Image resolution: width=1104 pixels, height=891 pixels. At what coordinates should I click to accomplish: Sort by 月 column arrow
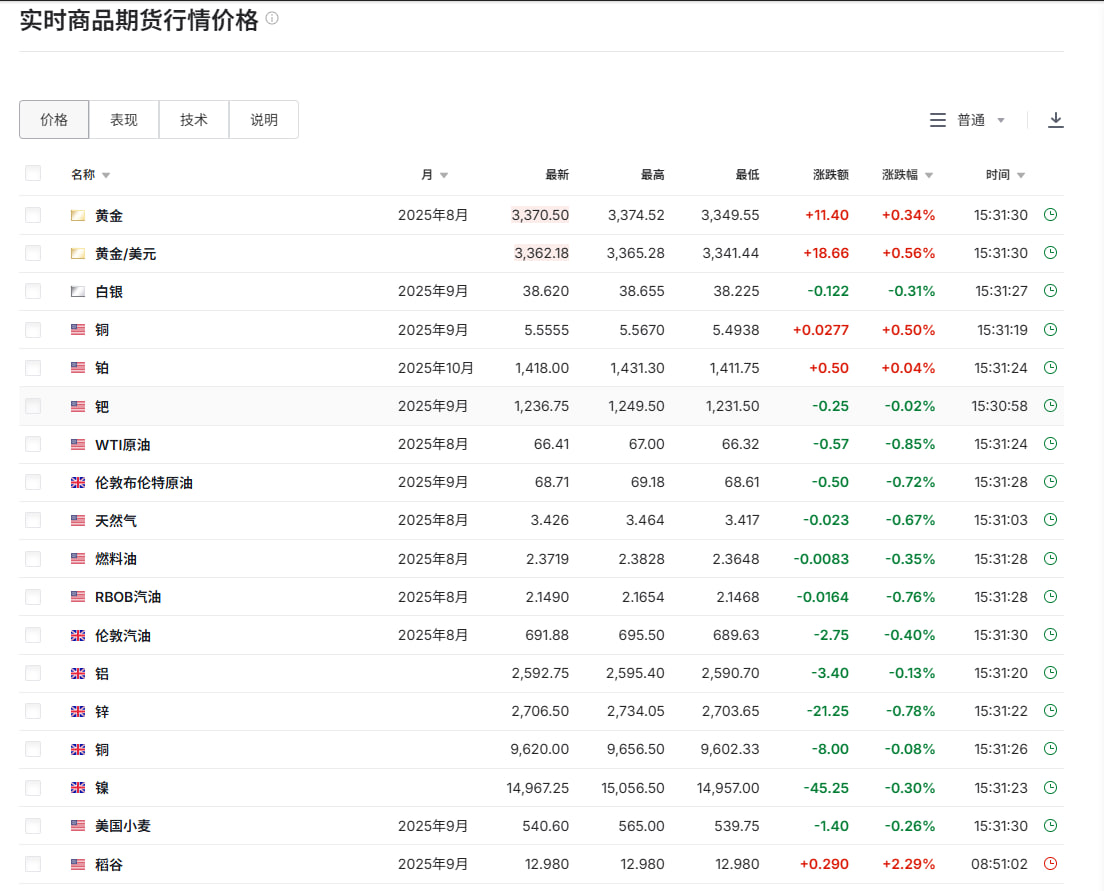pyautogui.click(x=444, y=175)
